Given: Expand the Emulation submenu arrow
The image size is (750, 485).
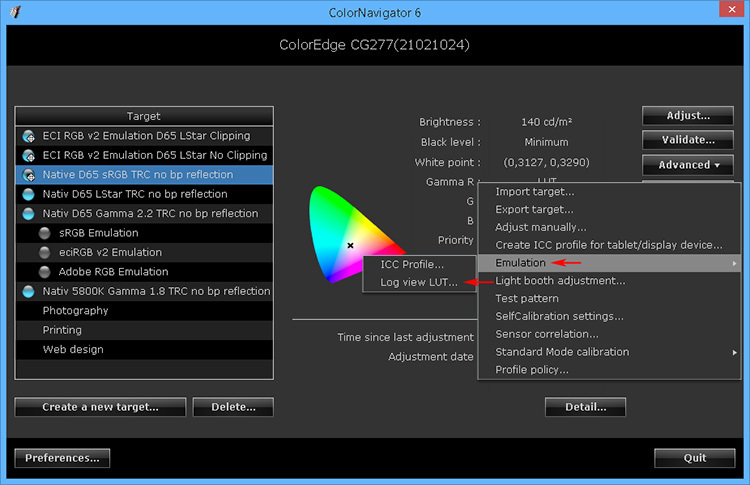Looking at the screenshot, I should (x=734, y=263).
